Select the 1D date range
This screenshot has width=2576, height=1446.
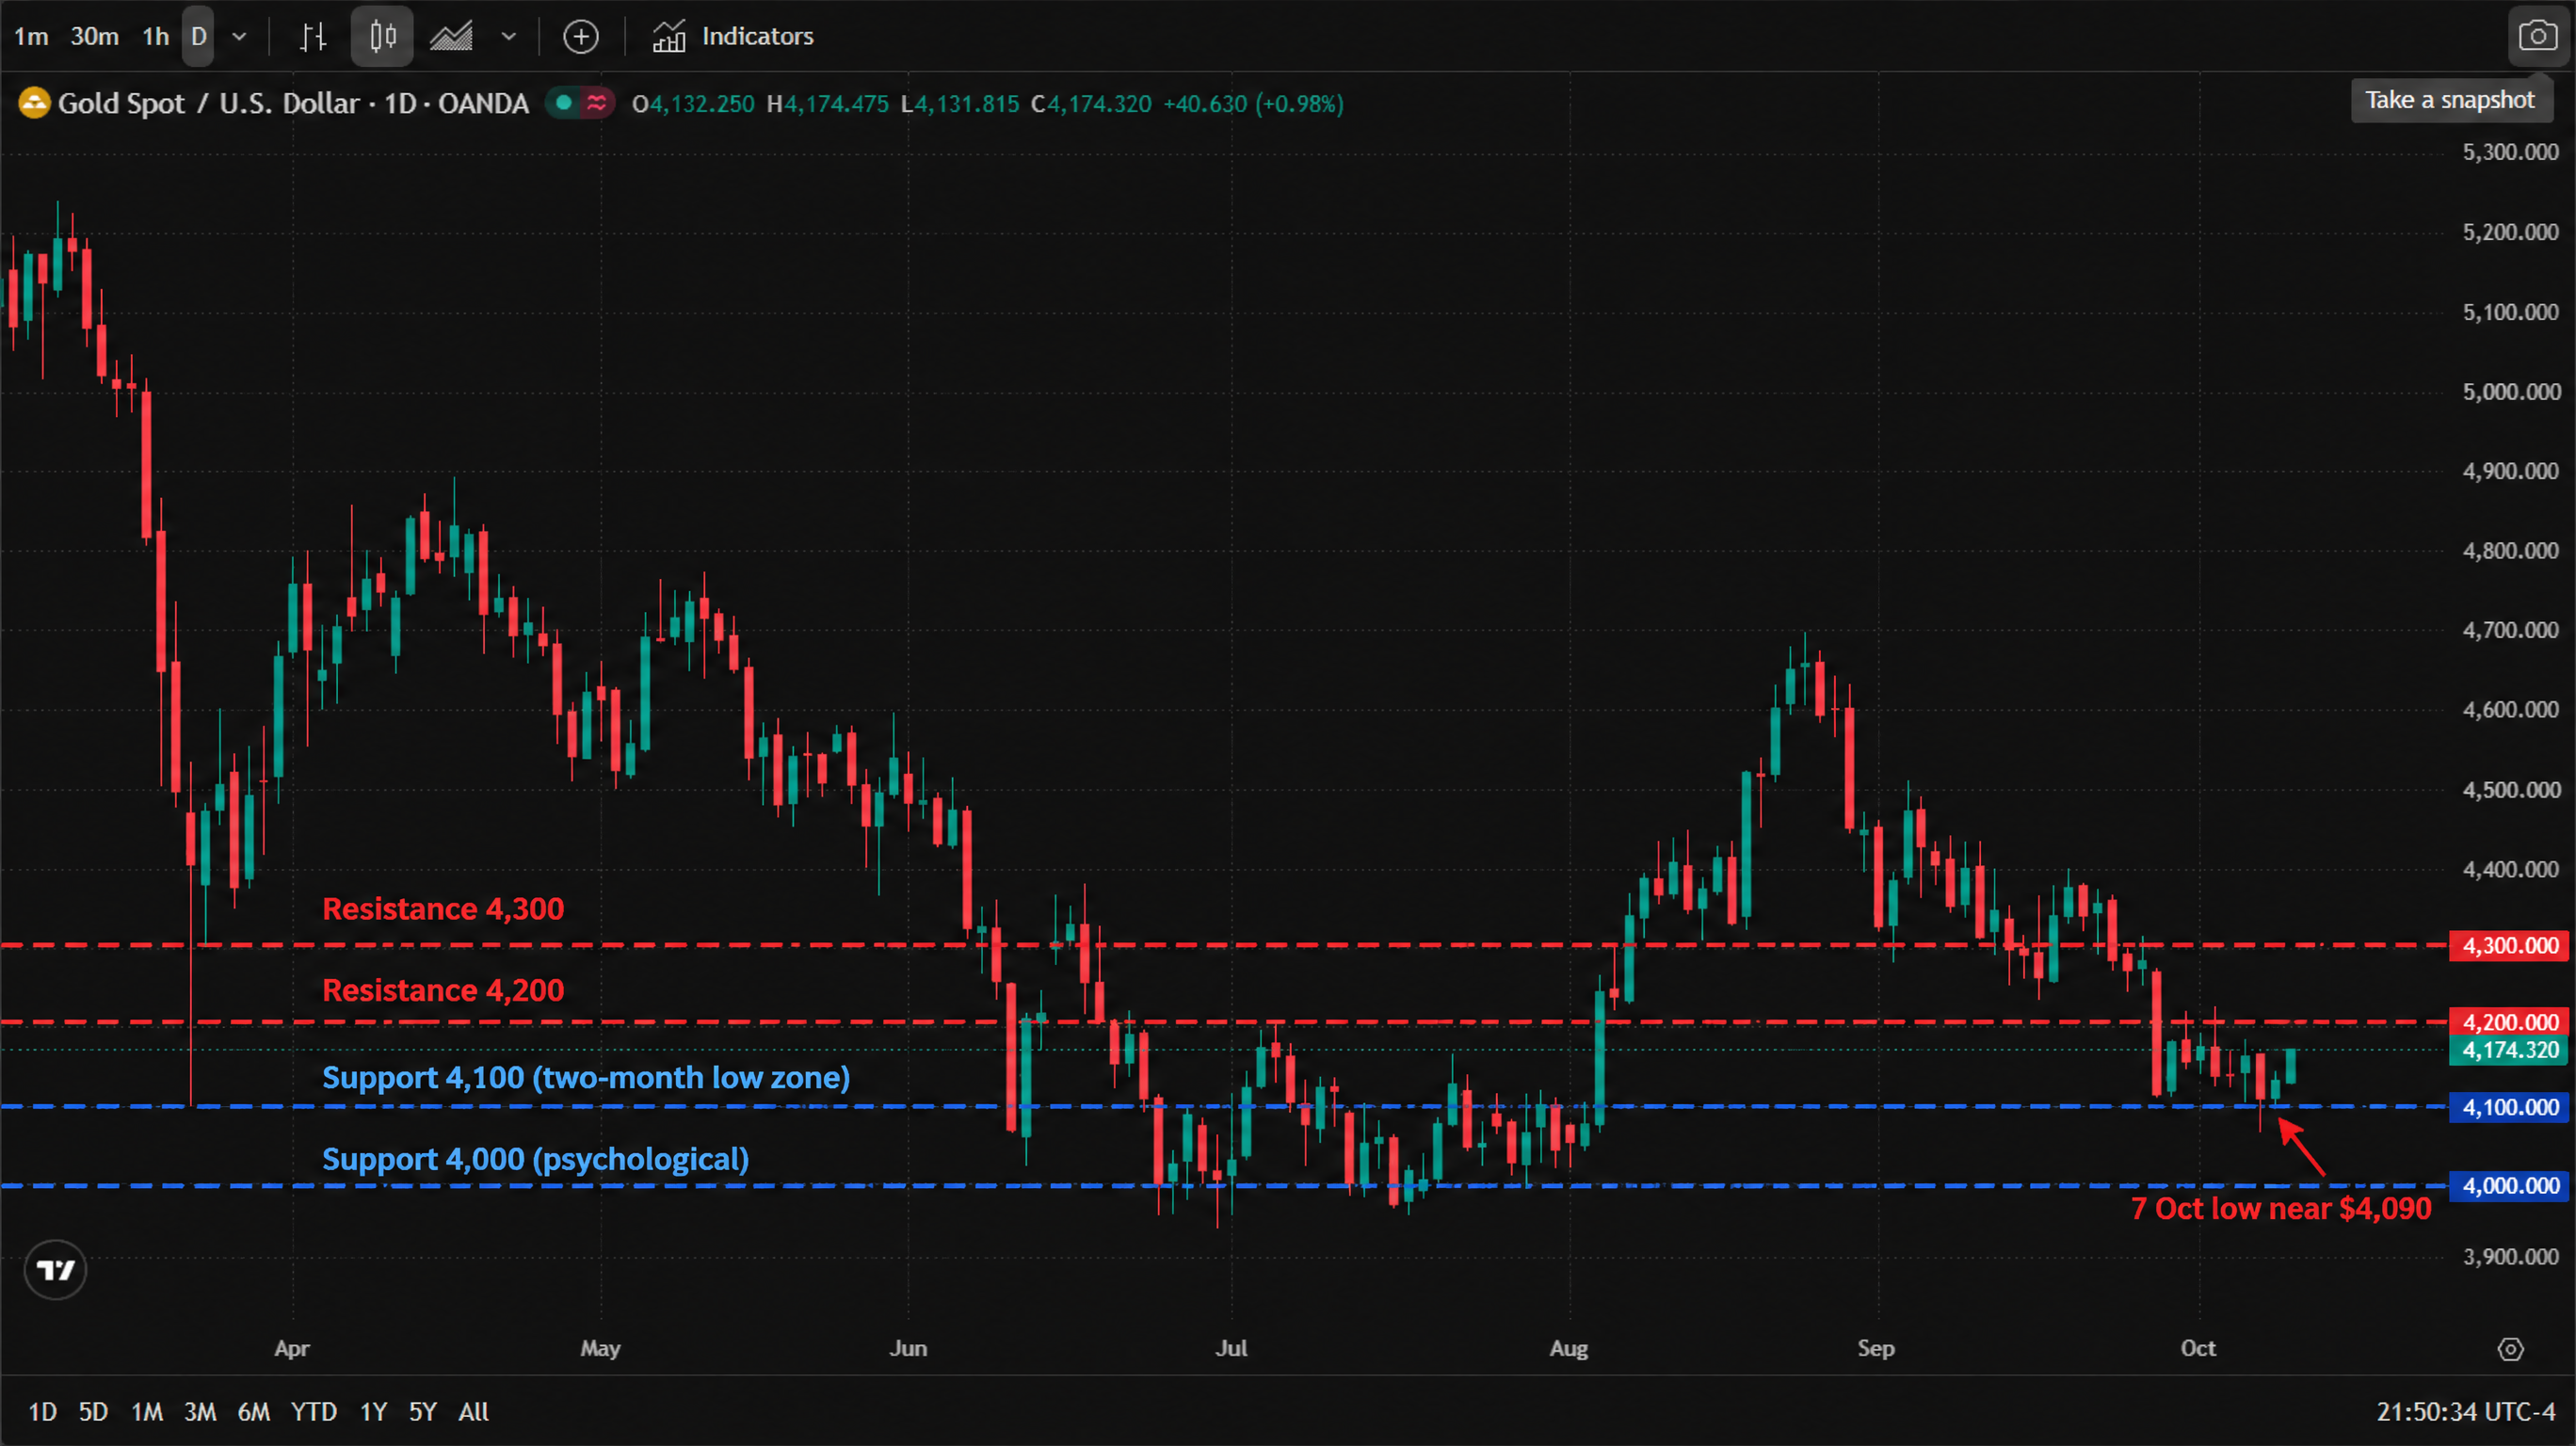pyautogui.click(x=42, y=1412)
